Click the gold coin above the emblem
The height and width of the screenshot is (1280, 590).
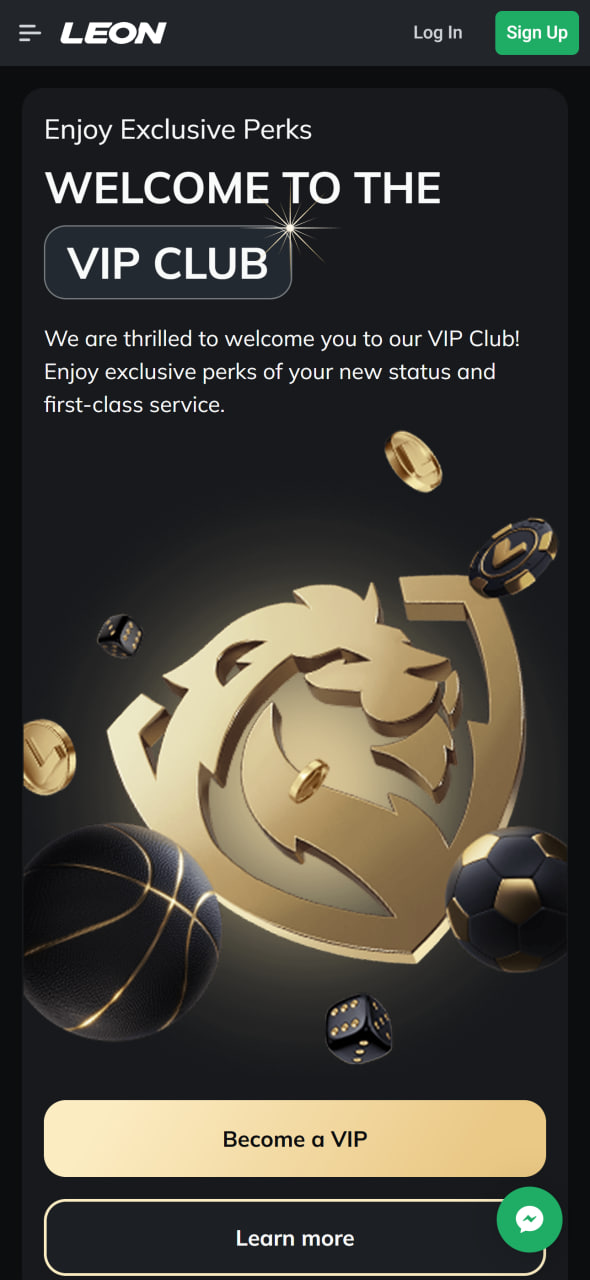pos(413,461)
